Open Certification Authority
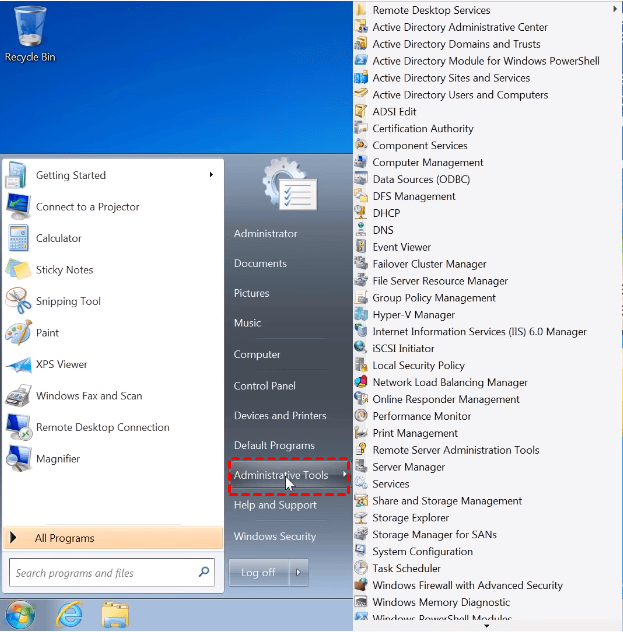This screenshot has height=632, width=623. click(x=423, y=129)
